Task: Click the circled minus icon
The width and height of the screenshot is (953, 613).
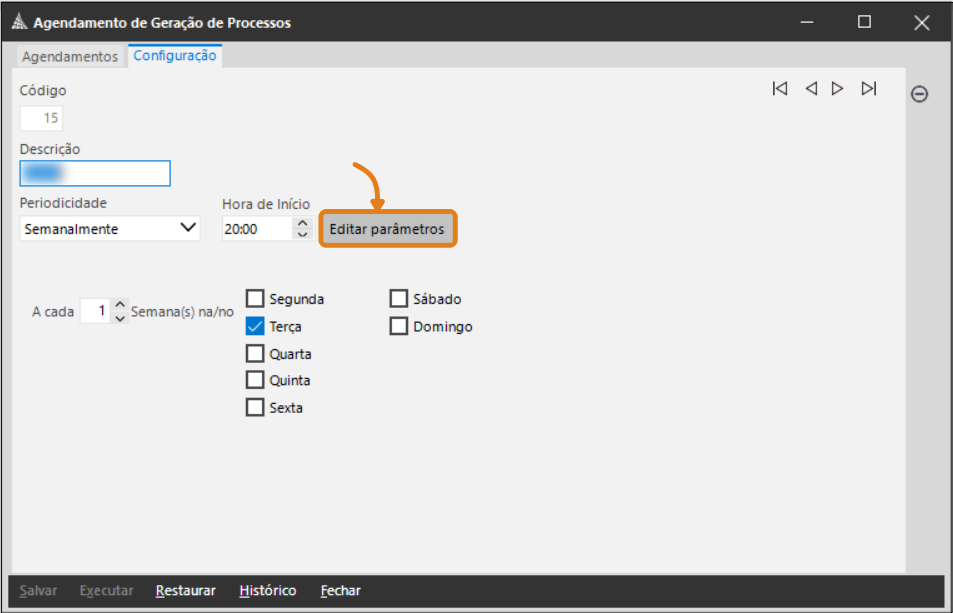Action: point(919,94)
